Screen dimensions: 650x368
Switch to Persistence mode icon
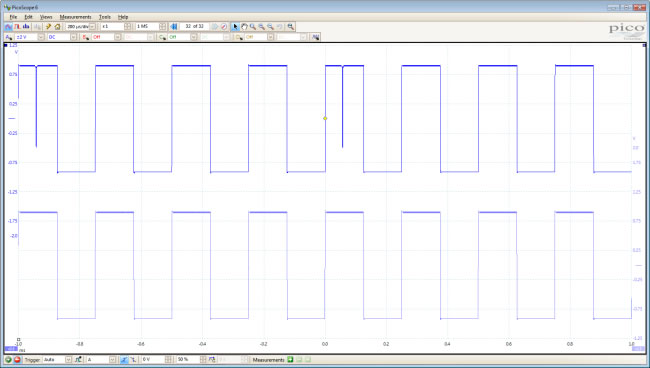[17, 27]
